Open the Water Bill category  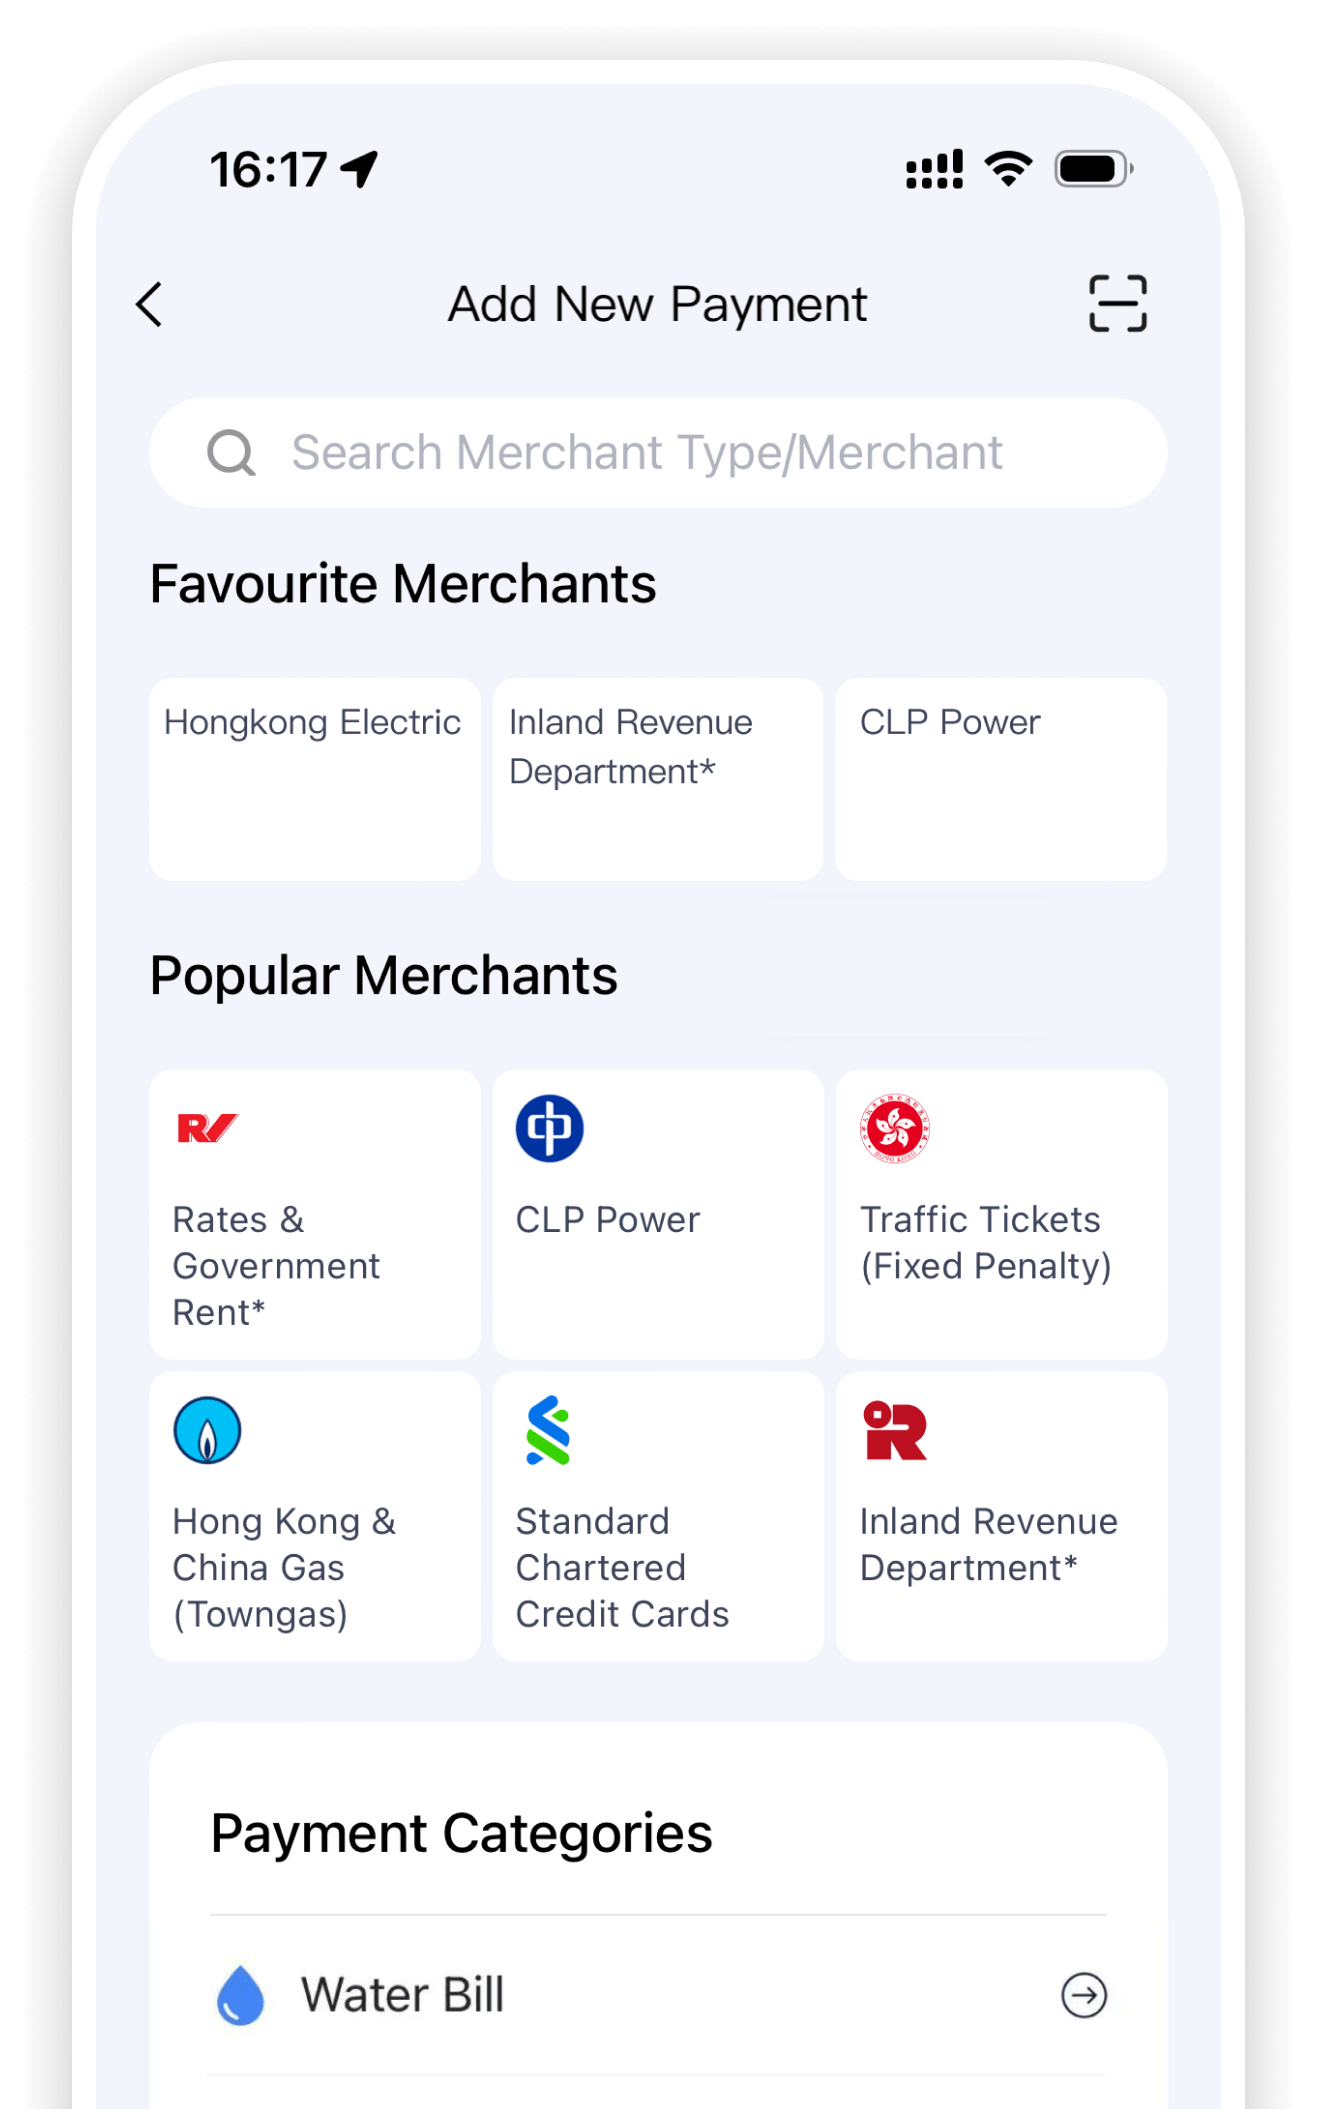(x=402, y=1995)
